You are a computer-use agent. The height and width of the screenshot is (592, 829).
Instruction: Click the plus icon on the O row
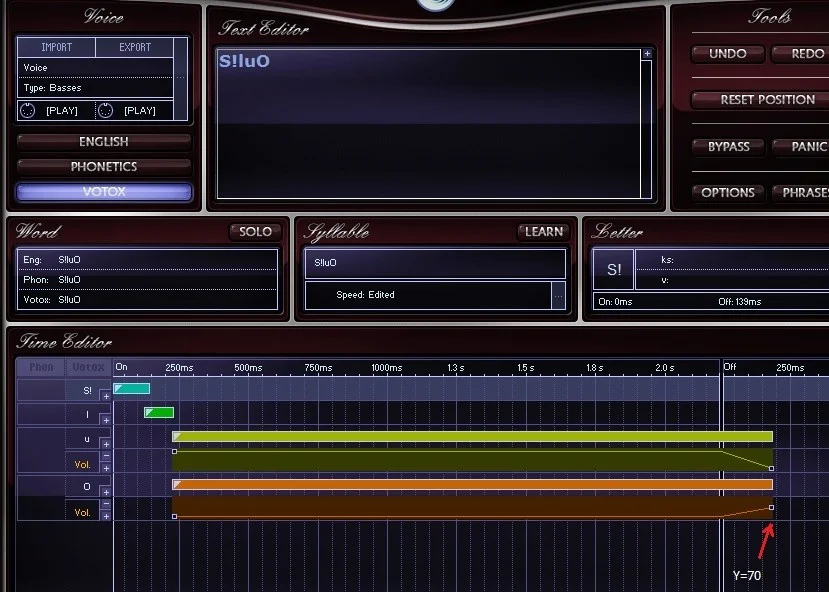[x=106, y=492]
